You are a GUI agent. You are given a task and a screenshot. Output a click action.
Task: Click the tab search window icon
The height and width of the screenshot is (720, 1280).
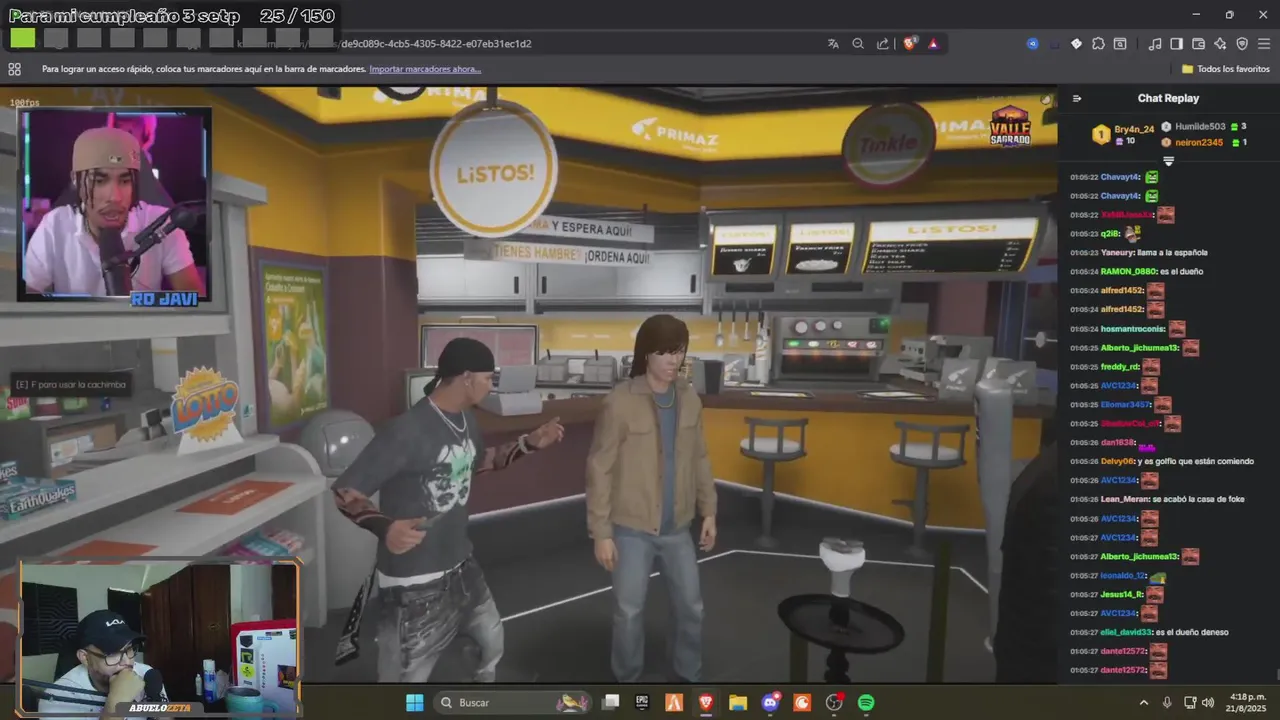[1120, 44]
